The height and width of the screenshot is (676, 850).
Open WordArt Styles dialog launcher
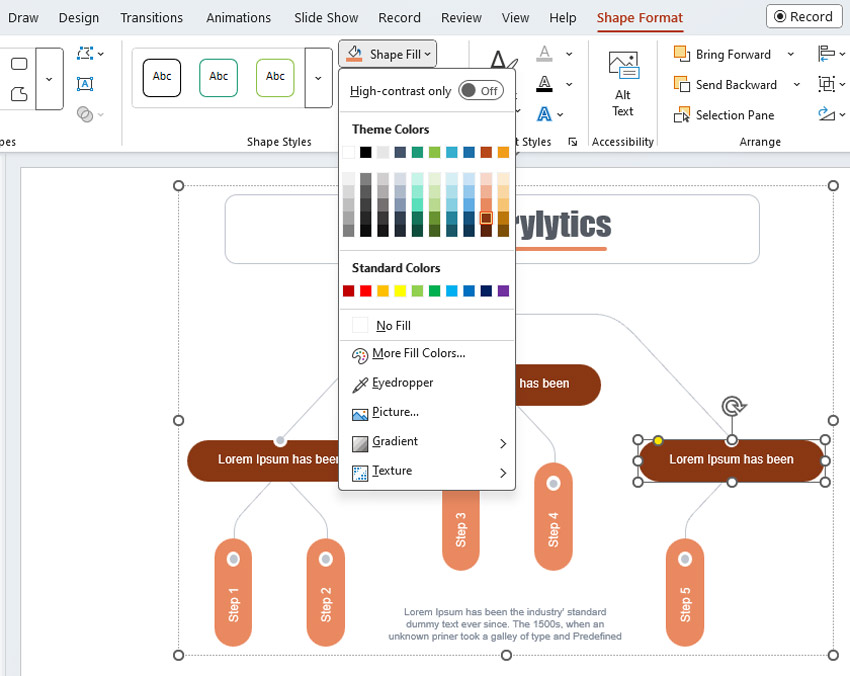pos(572,141)
